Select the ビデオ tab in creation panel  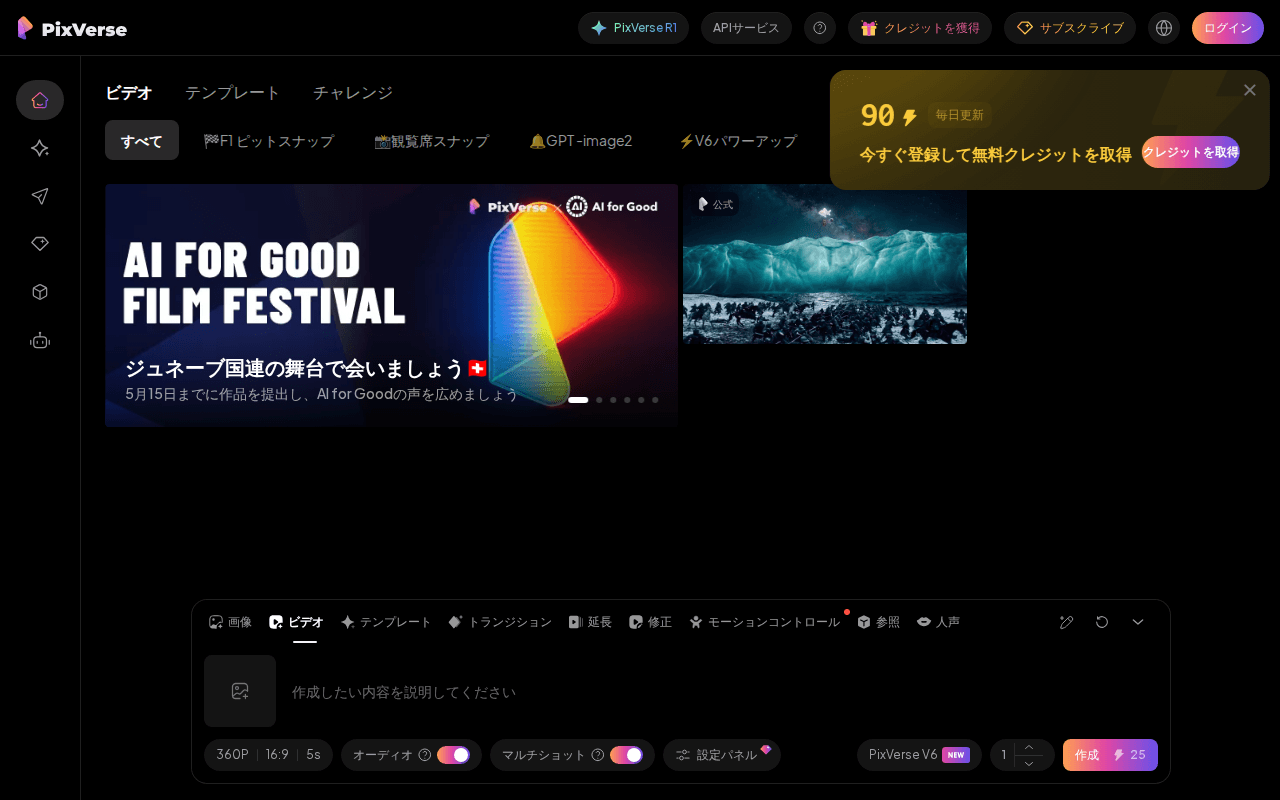point(296,622)
